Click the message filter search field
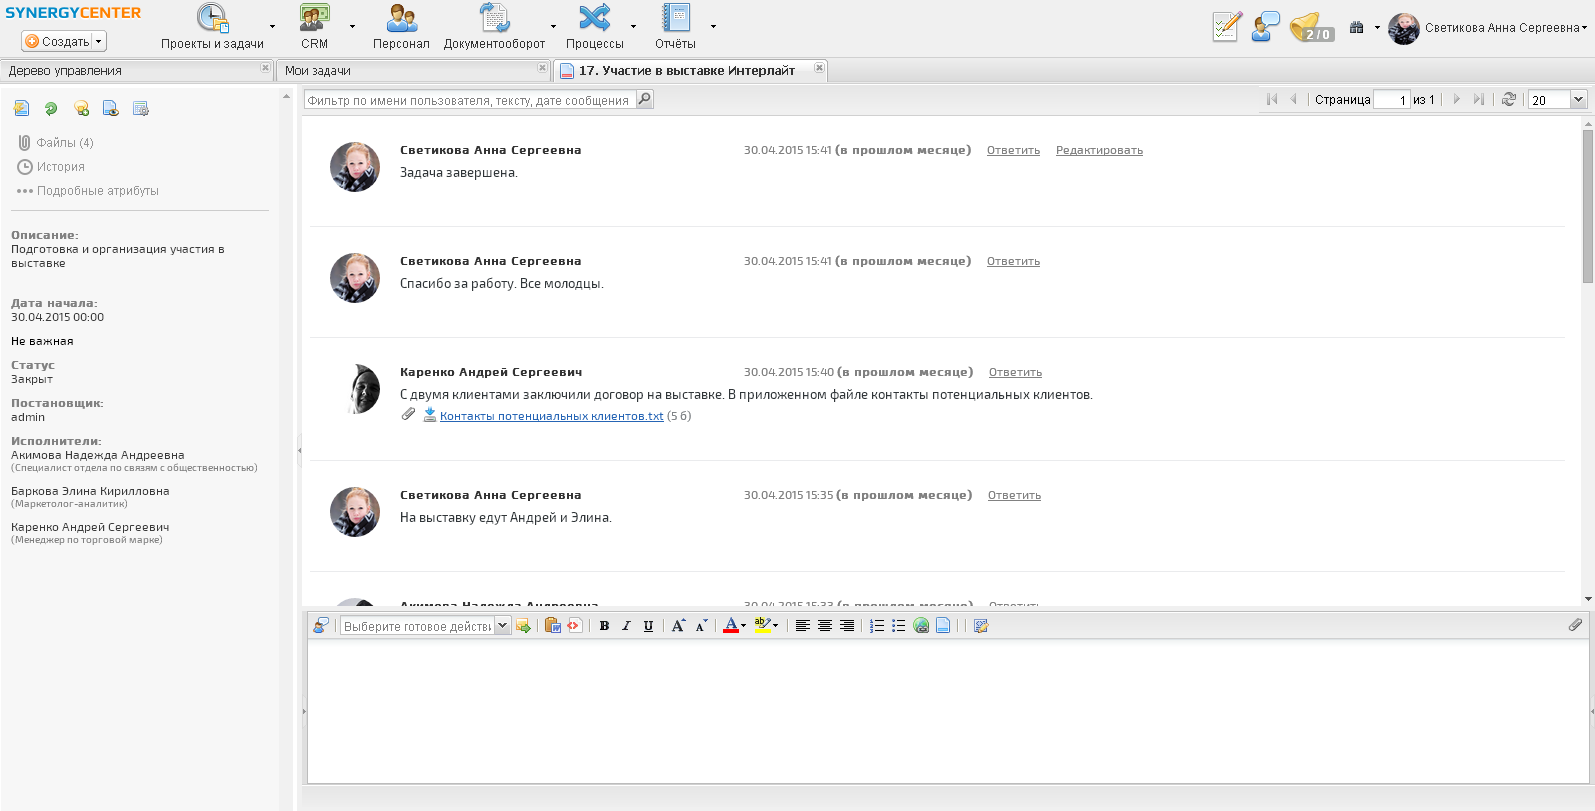The height and width of the screenshot is (811, 1595). point(468,100)
